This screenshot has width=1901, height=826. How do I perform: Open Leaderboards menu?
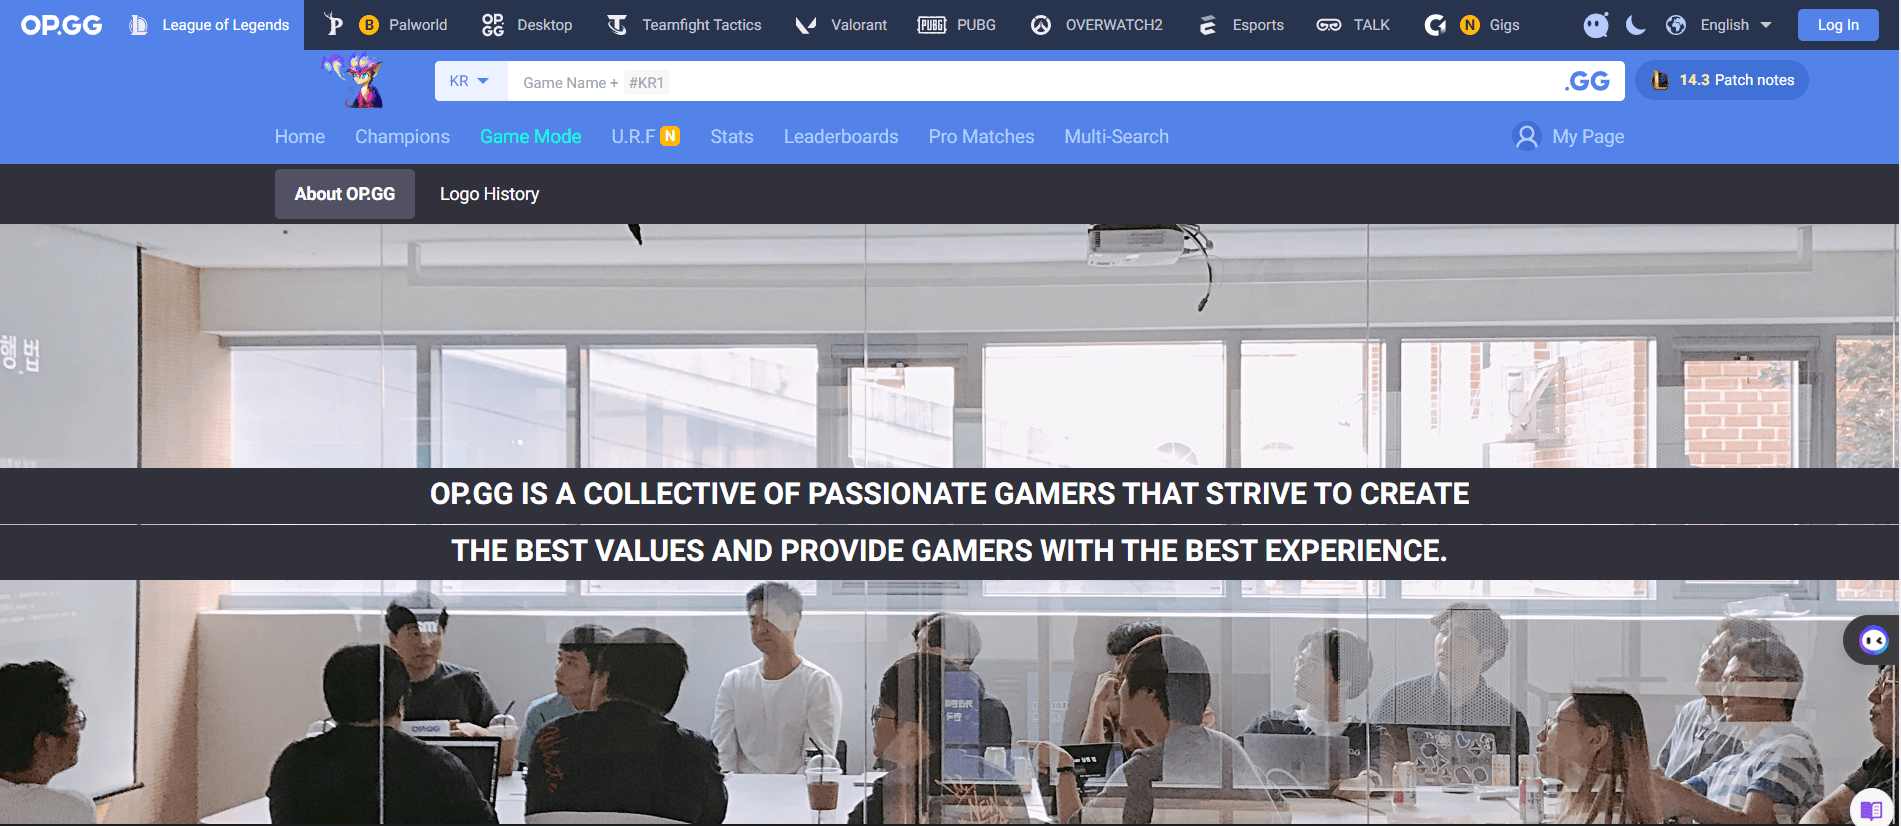[841, 137]
